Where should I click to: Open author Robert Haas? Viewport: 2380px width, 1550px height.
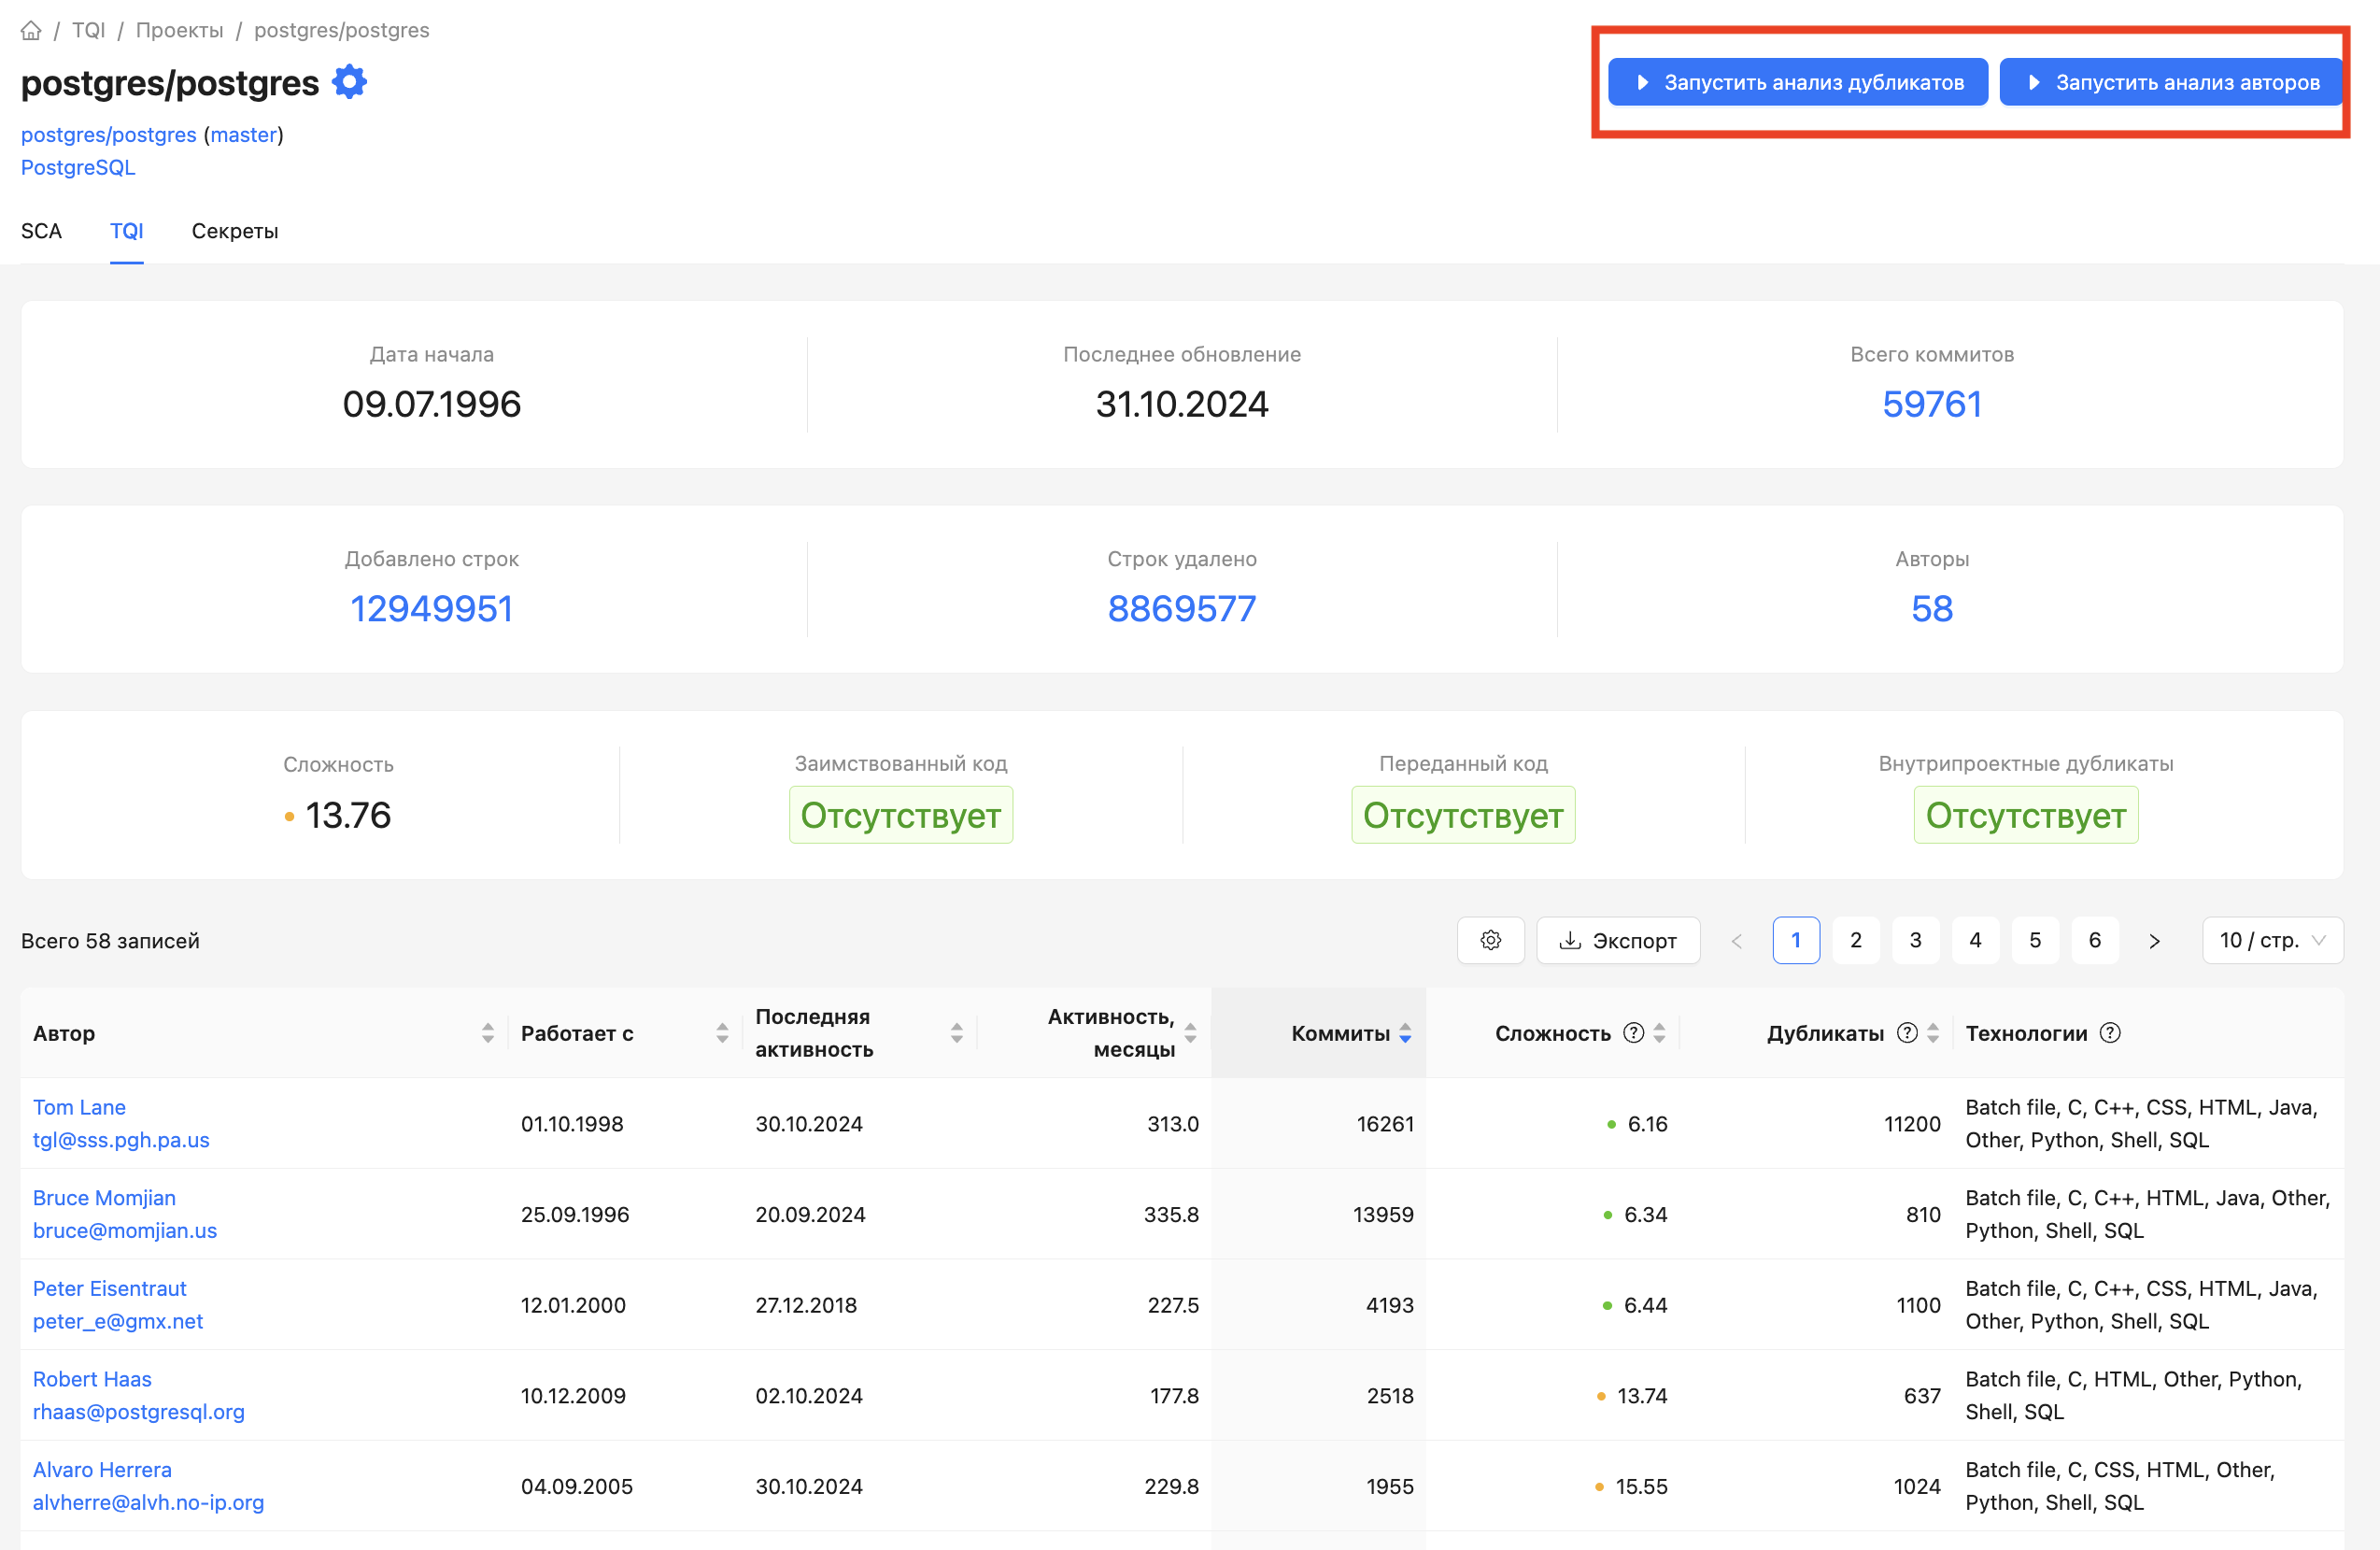point(92,1379)
